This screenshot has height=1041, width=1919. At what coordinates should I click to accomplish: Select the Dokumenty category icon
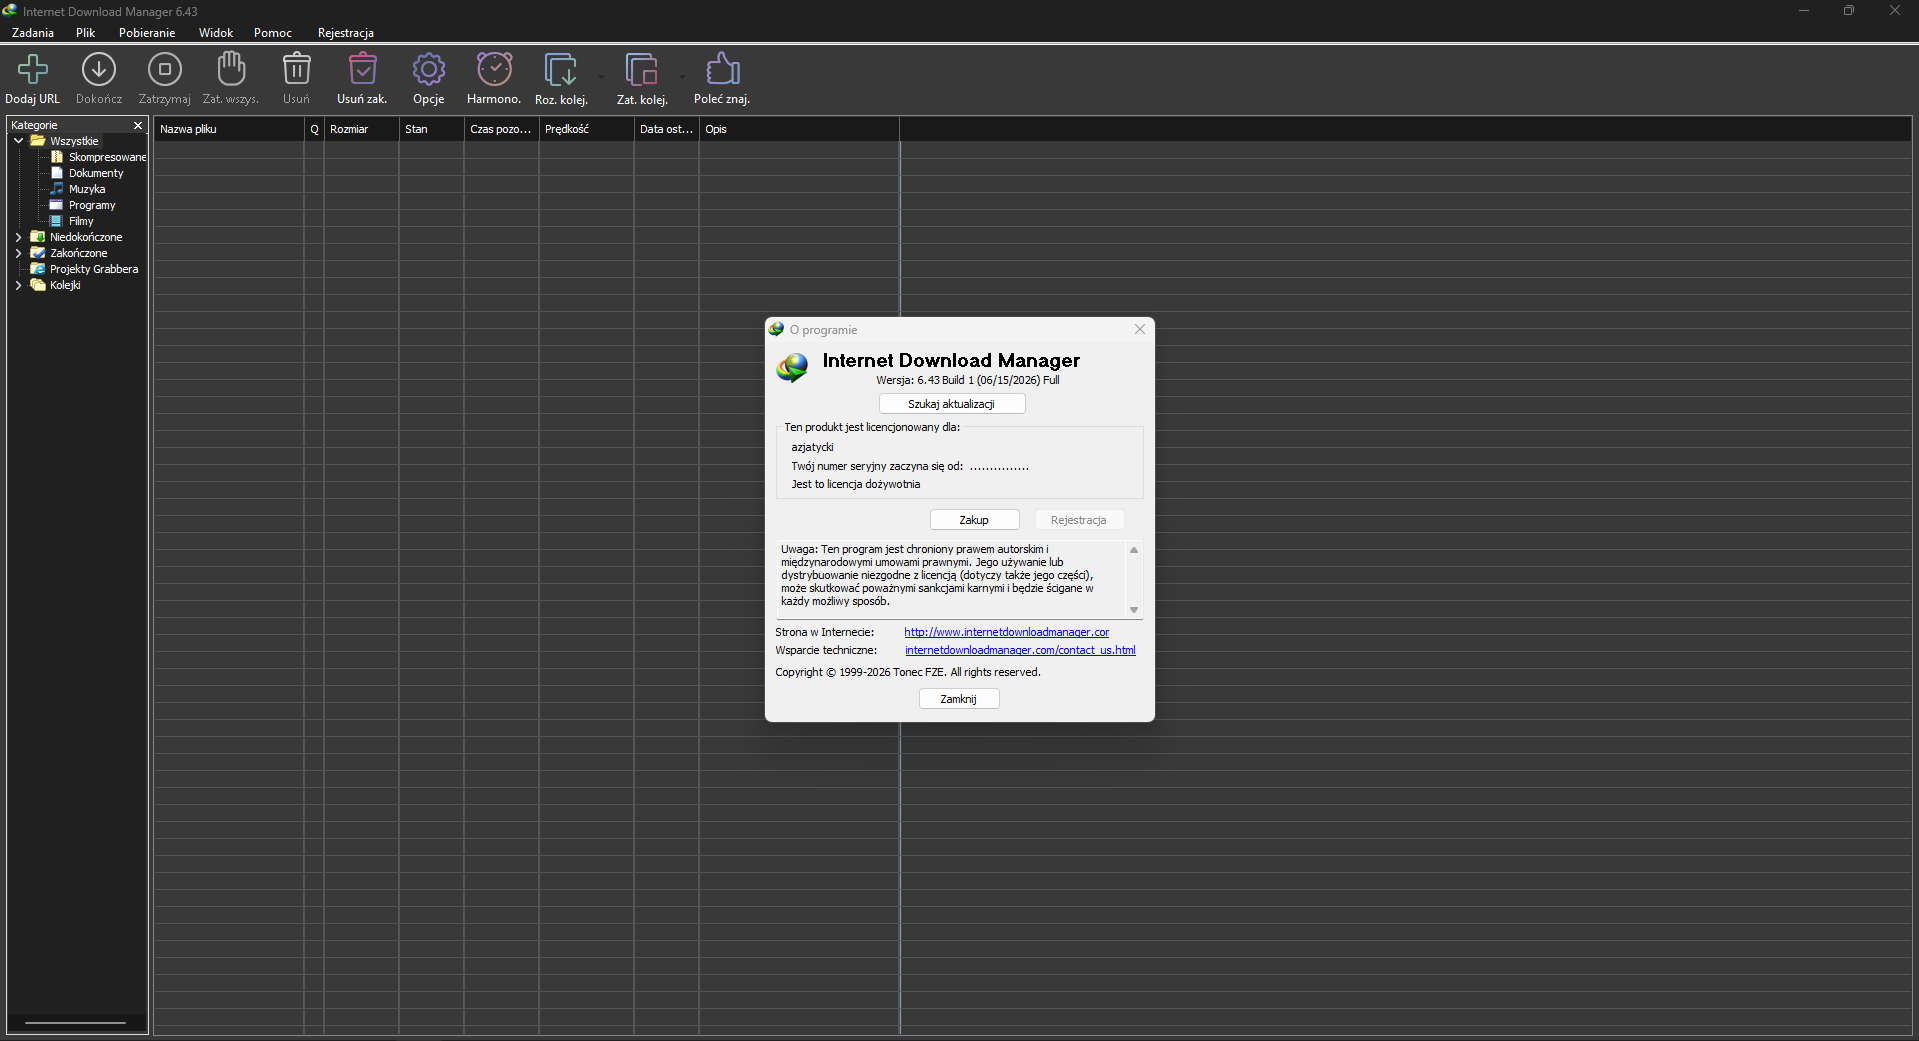pyautogui.click(x=57, y=173)
